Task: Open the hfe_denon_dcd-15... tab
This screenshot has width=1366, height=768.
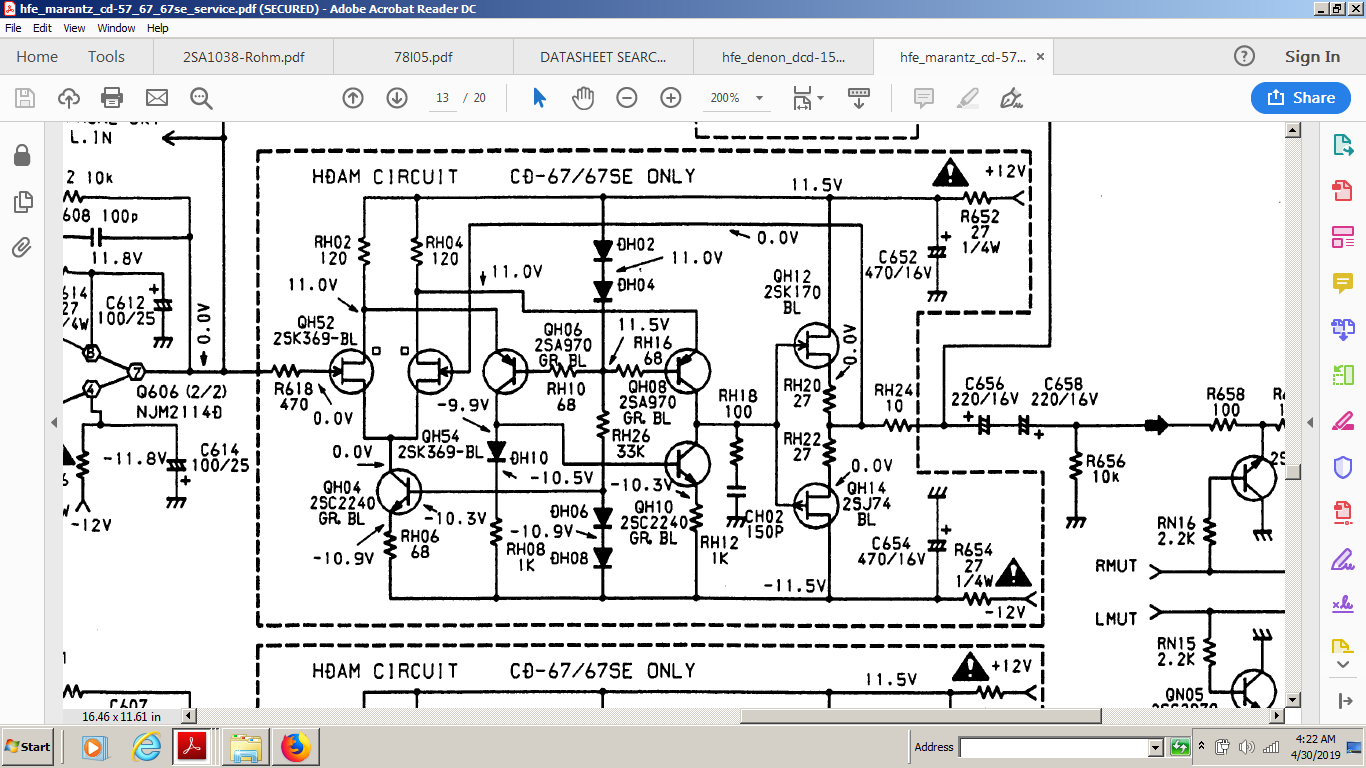Action: (x=783, y=57)
